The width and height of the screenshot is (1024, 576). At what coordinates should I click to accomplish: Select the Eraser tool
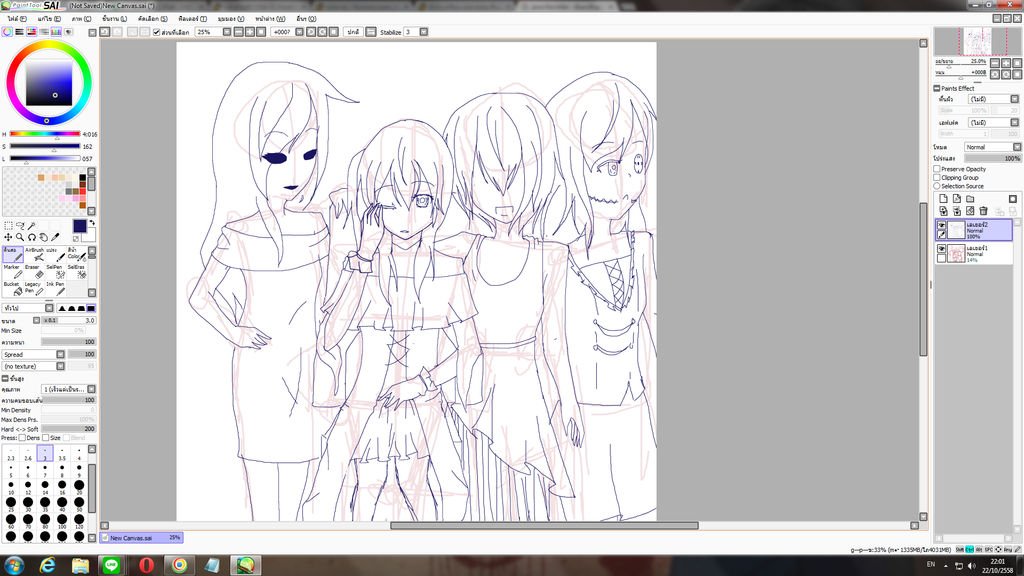coord(35,272)
